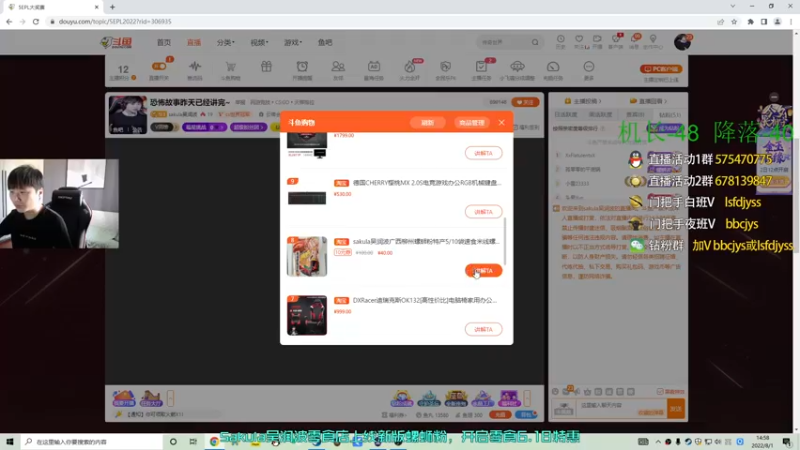Open the flame icon with NEW badge
Screen dimensions: 800x450
410,67
